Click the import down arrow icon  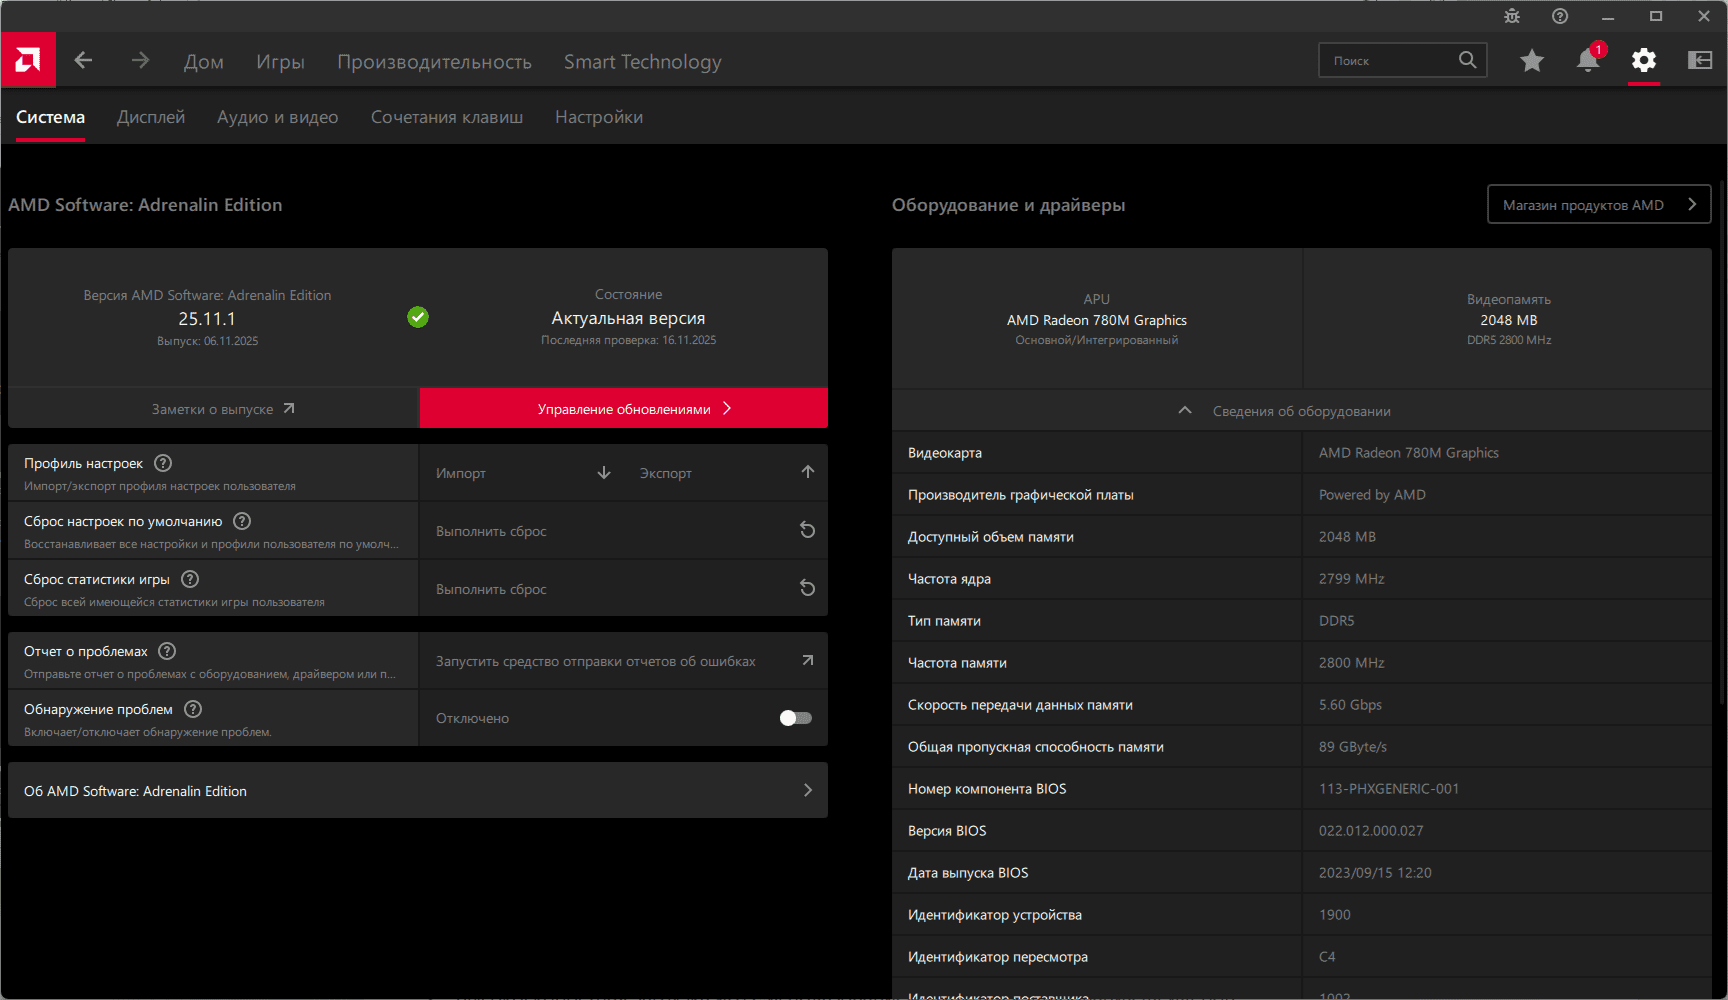[x=604, y=472]
